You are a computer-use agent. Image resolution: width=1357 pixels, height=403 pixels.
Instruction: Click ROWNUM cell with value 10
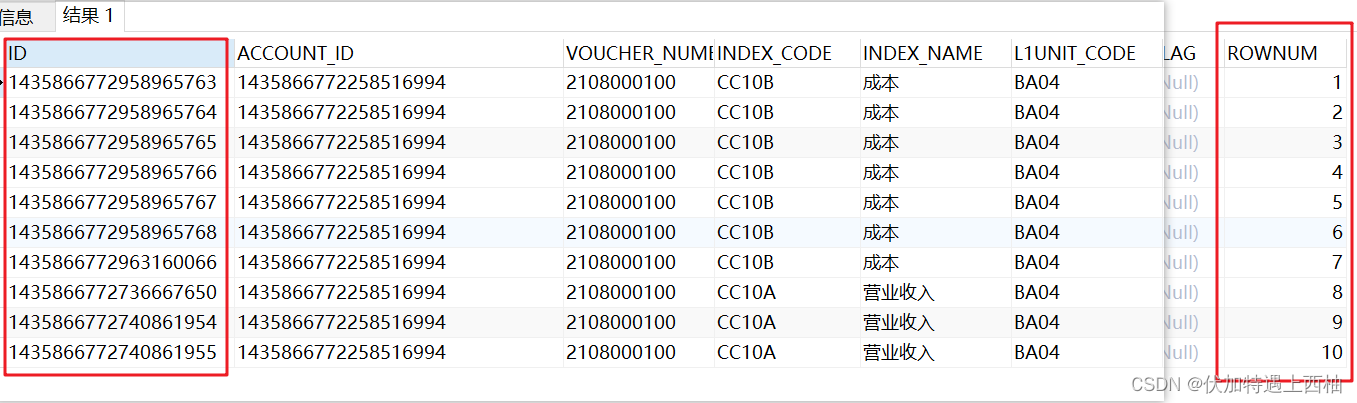pos(1287,353)
